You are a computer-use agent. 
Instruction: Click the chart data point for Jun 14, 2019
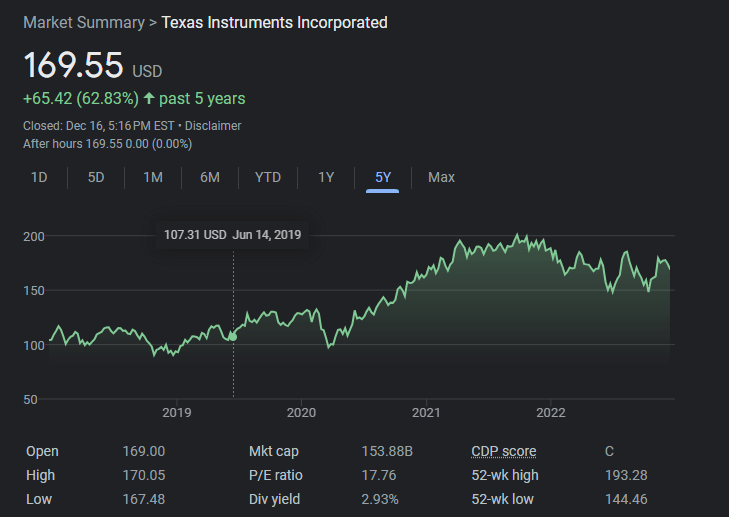pos(233,337)
